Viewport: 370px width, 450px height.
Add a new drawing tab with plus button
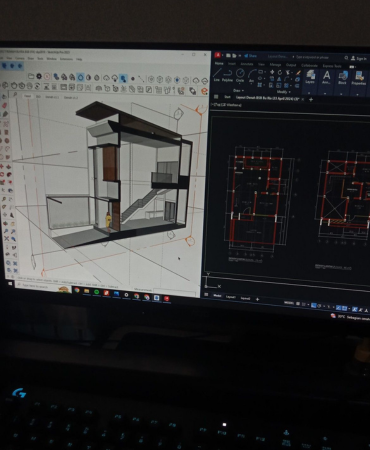(x=311, y=99)
